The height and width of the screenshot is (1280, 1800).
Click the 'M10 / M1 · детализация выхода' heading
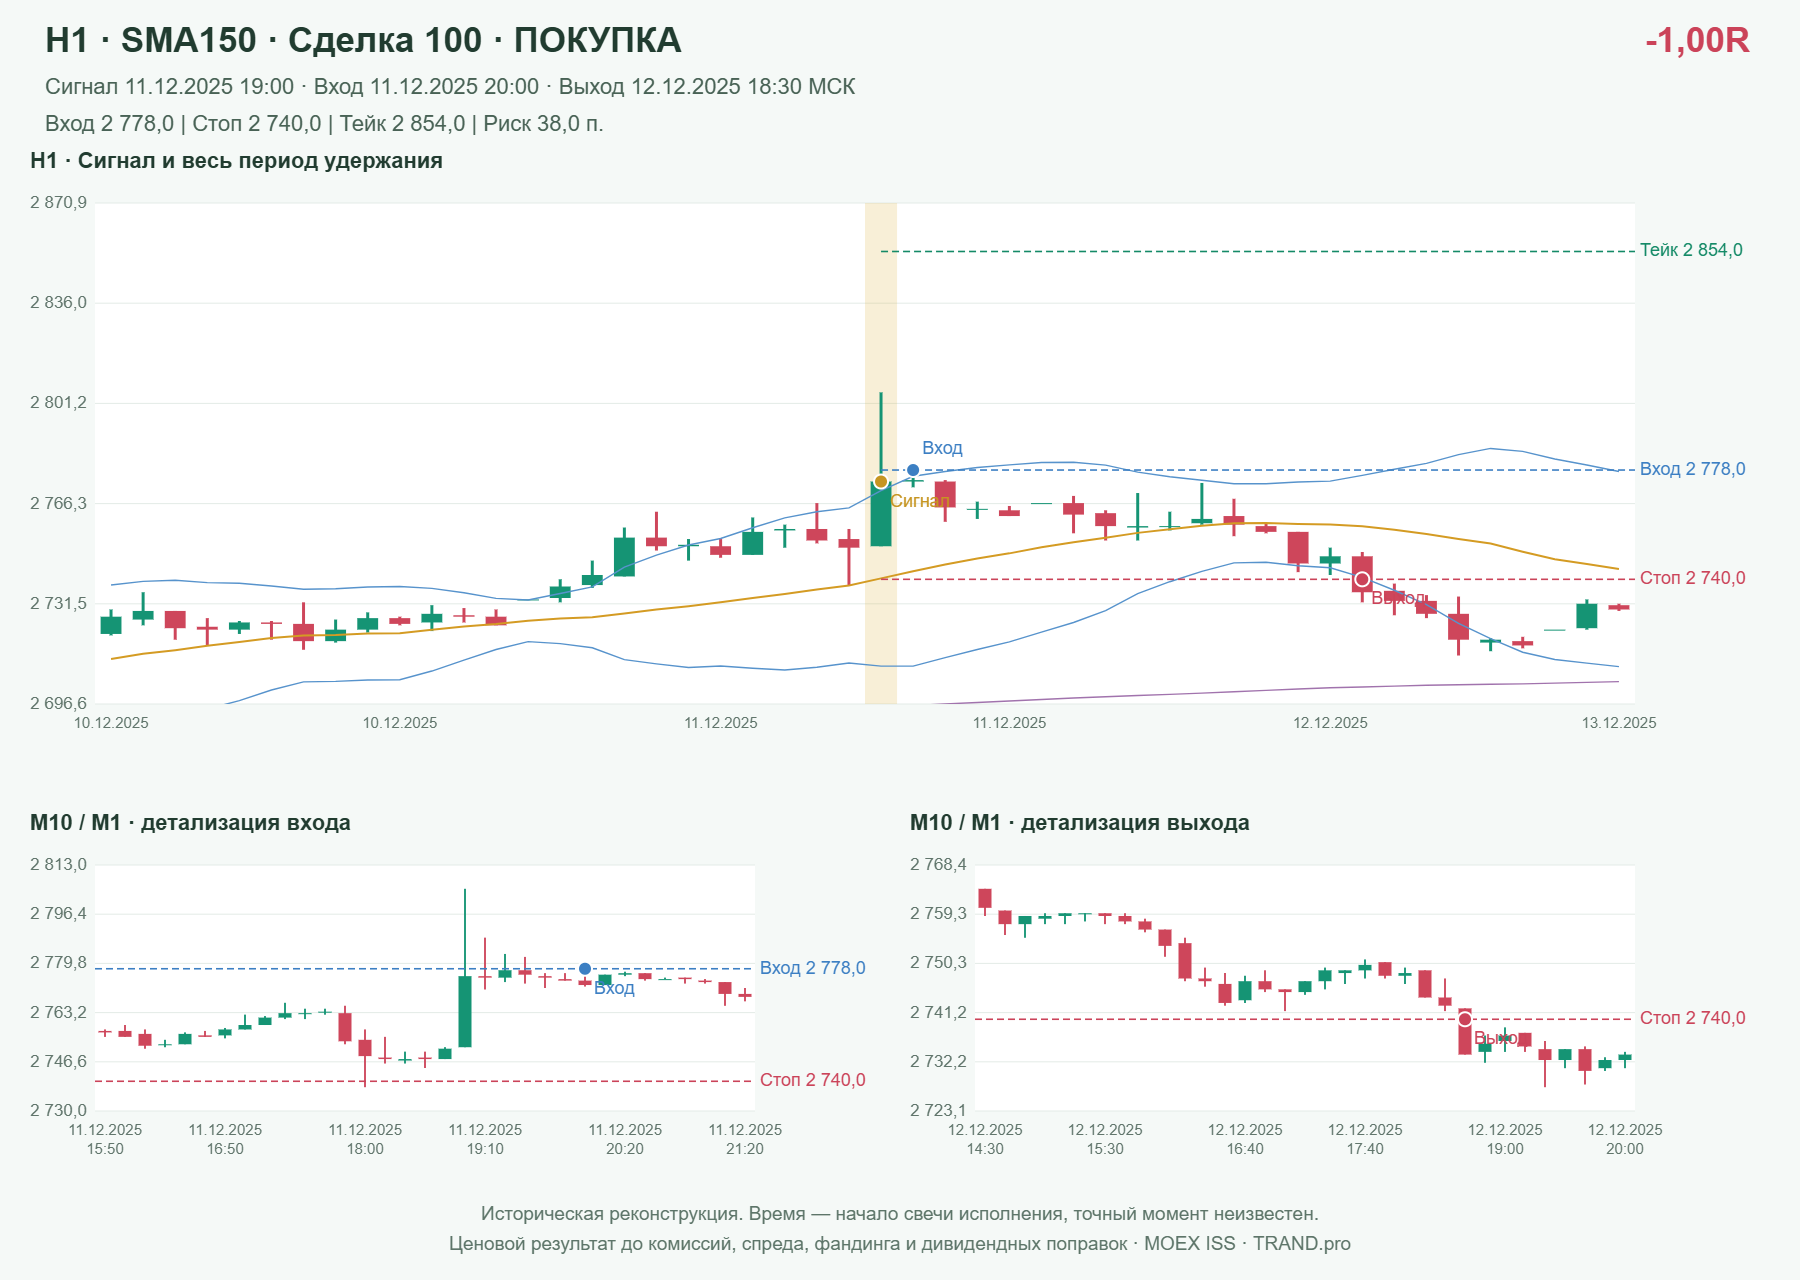point(1080,823)
